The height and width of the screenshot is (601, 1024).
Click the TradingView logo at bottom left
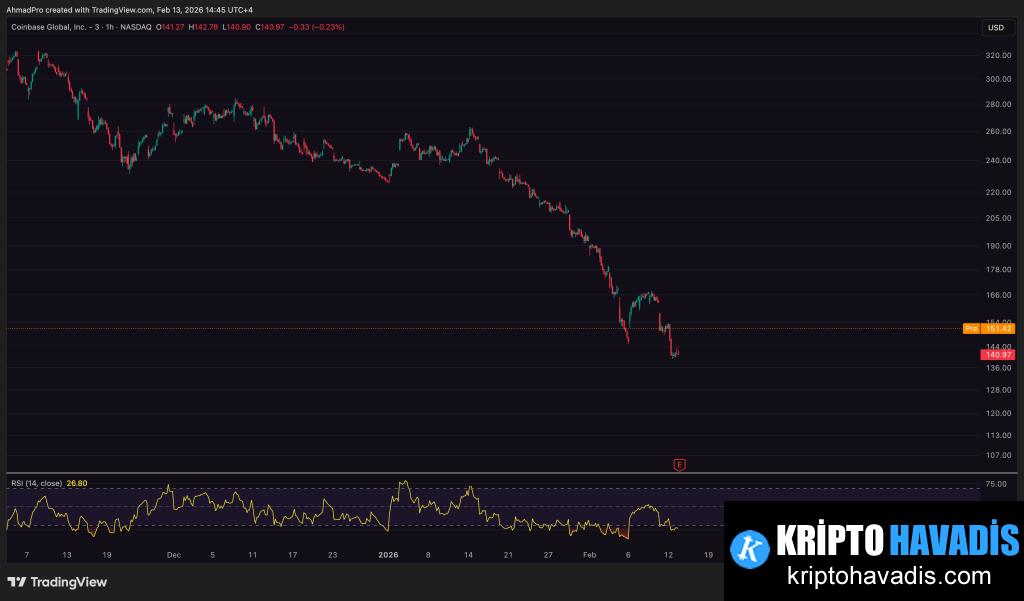(57, 582)
